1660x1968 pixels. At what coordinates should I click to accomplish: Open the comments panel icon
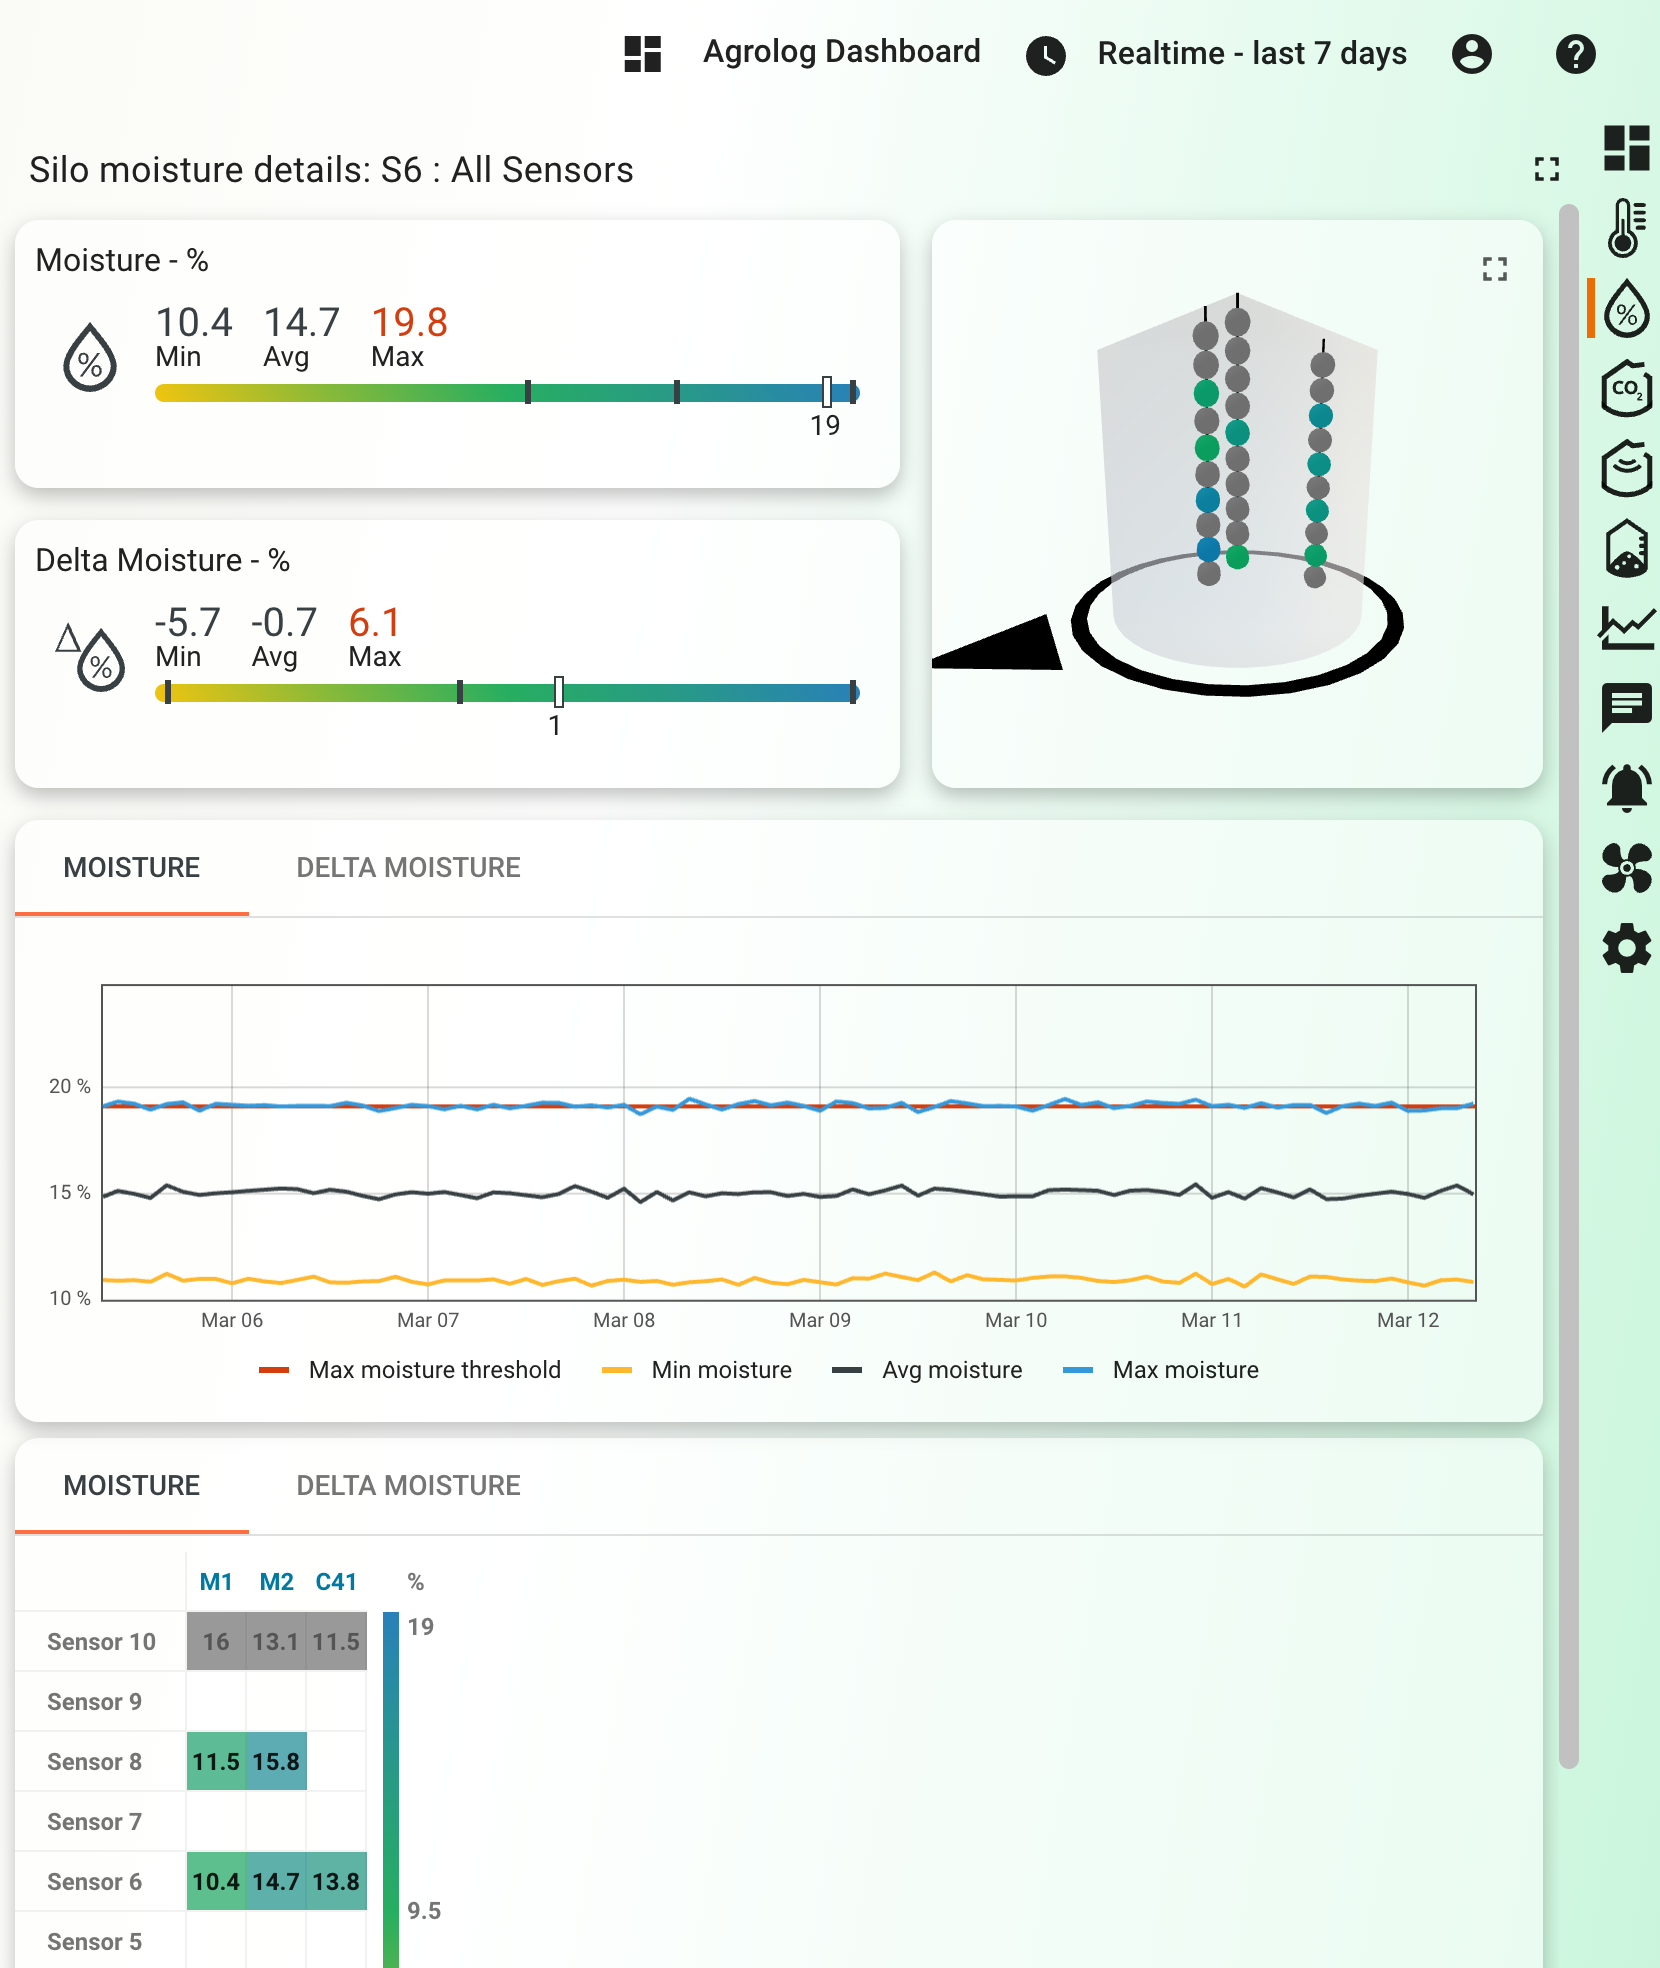(1628, 708)
